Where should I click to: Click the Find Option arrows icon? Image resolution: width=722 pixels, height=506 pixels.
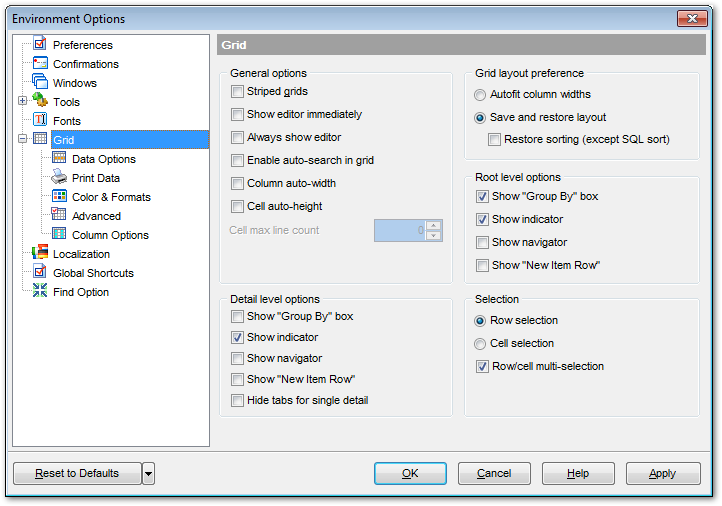40,291
